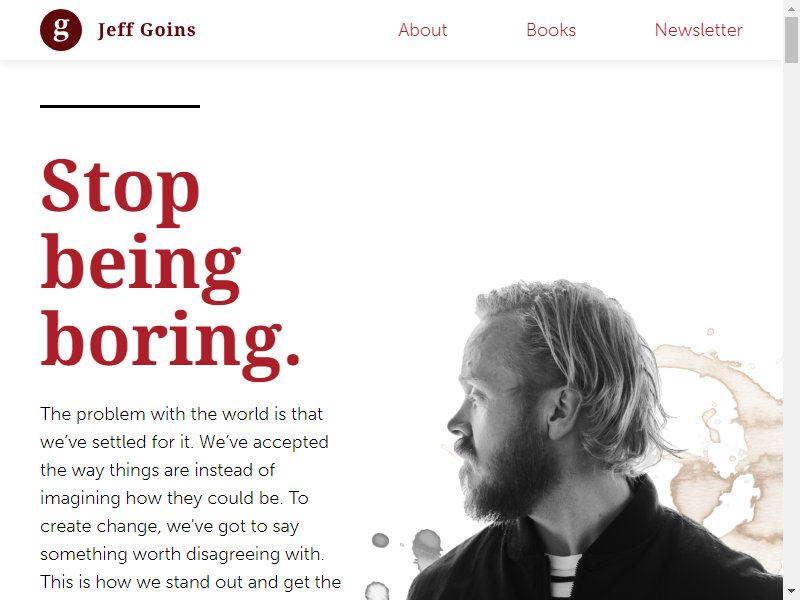This screenshot has width=800, height=600.
Task: Click the black horizontal line above the headline
Action: tap(120, 106)
